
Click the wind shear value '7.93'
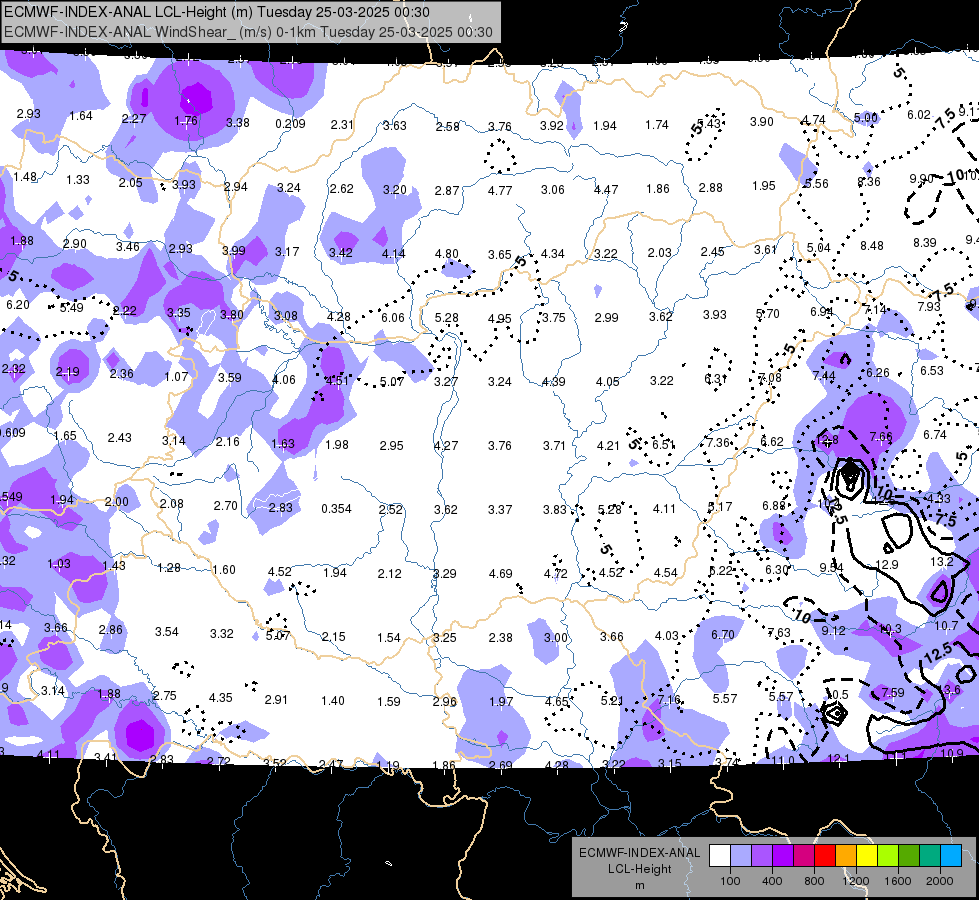tap(929, 307)
